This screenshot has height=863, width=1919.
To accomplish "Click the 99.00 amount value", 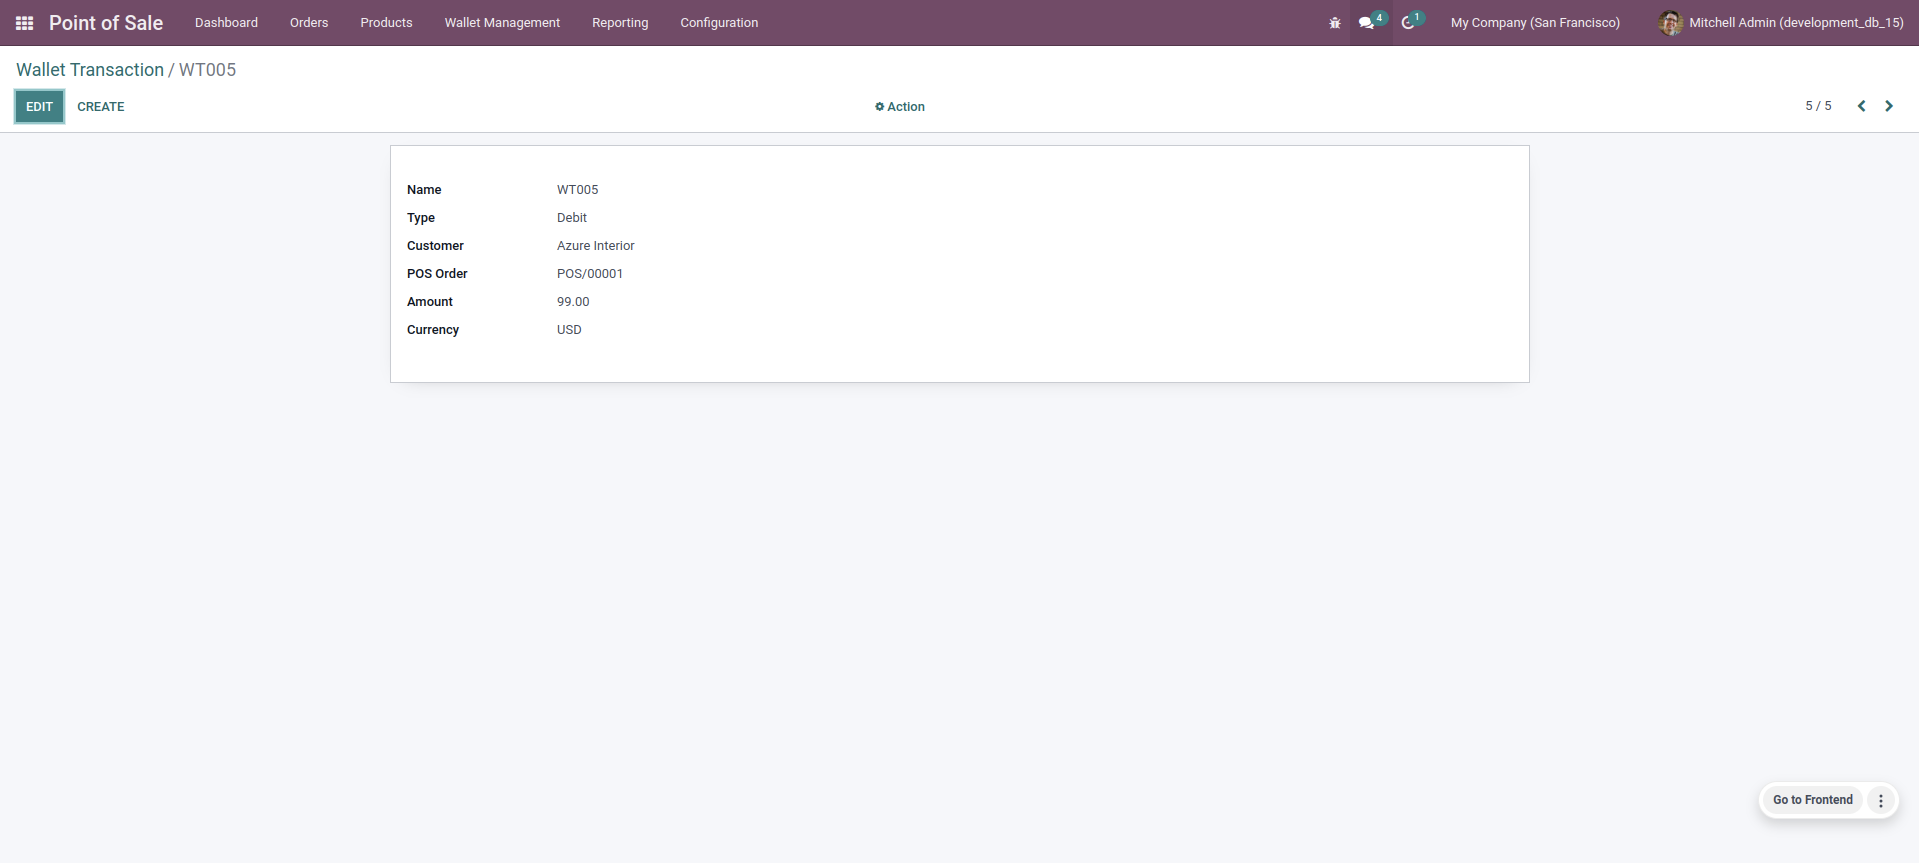I will click(573, 302).
